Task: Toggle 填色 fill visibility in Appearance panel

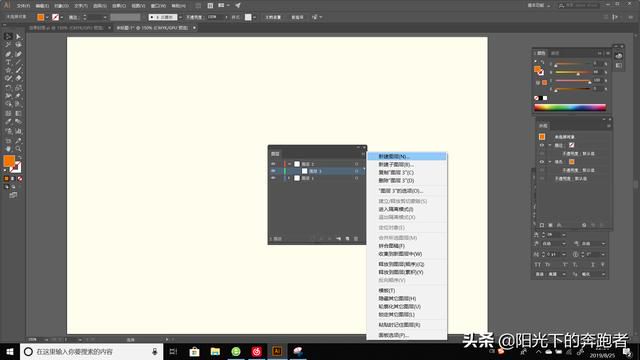Action: coord(542,162)
